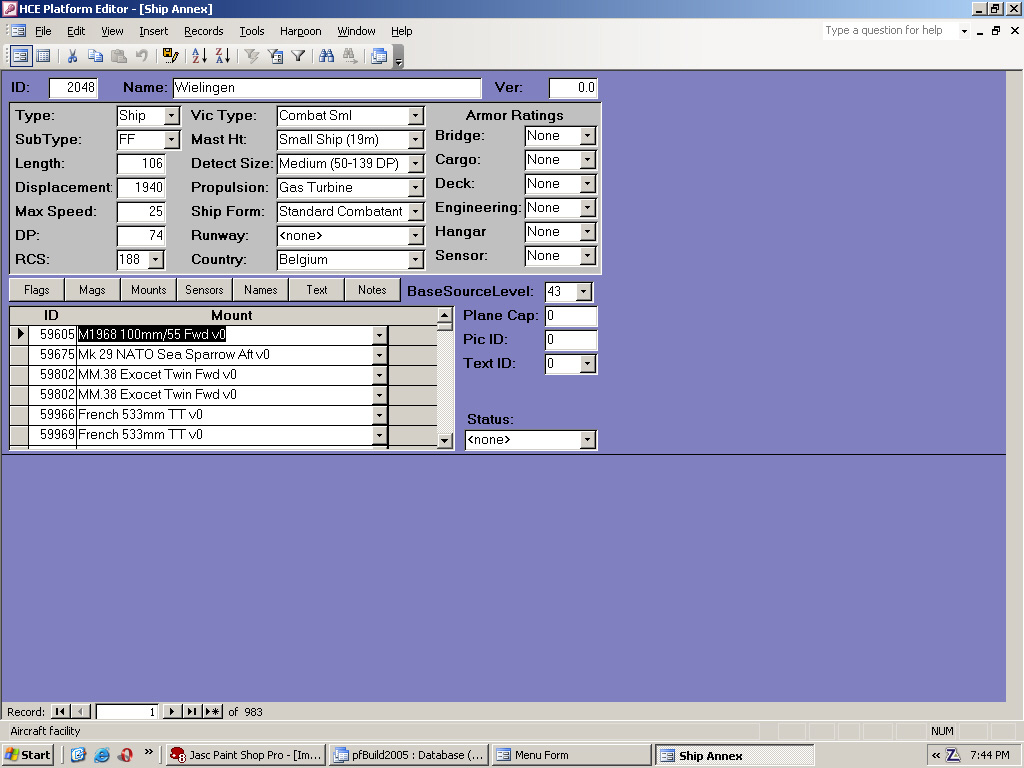The height and width of the screenshot is (768, 1024).
Task: Click the Sort Ascending A-Z icon
Action: tap(199, 56)
